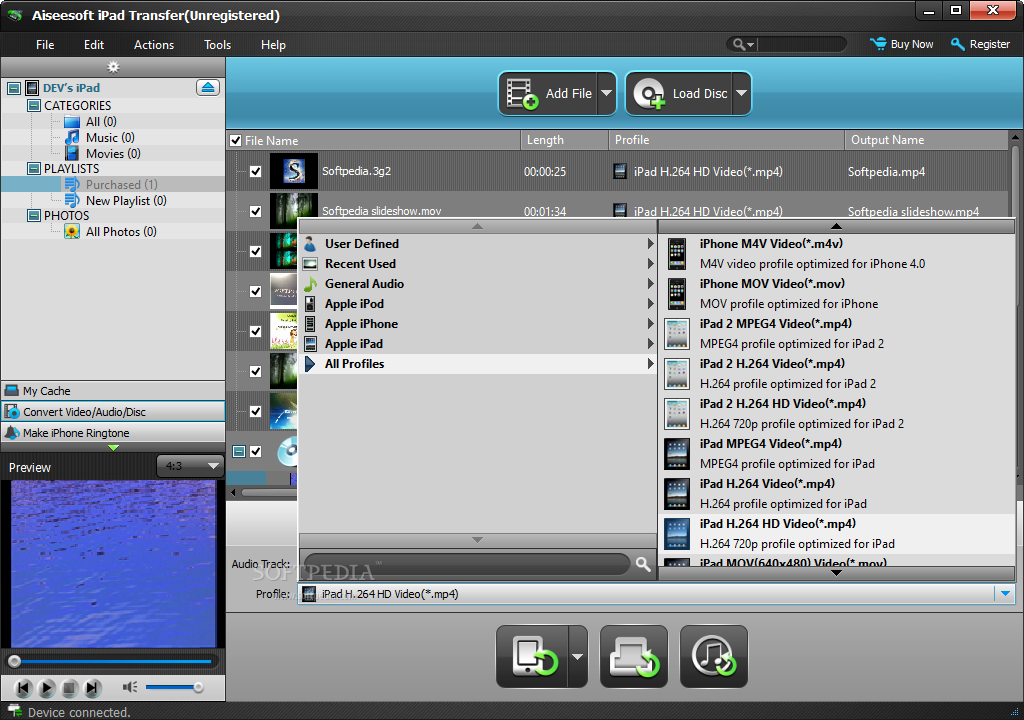
Task: Choose iPhone M4V Video(*.m4v) profile
Action: point(838,254)
